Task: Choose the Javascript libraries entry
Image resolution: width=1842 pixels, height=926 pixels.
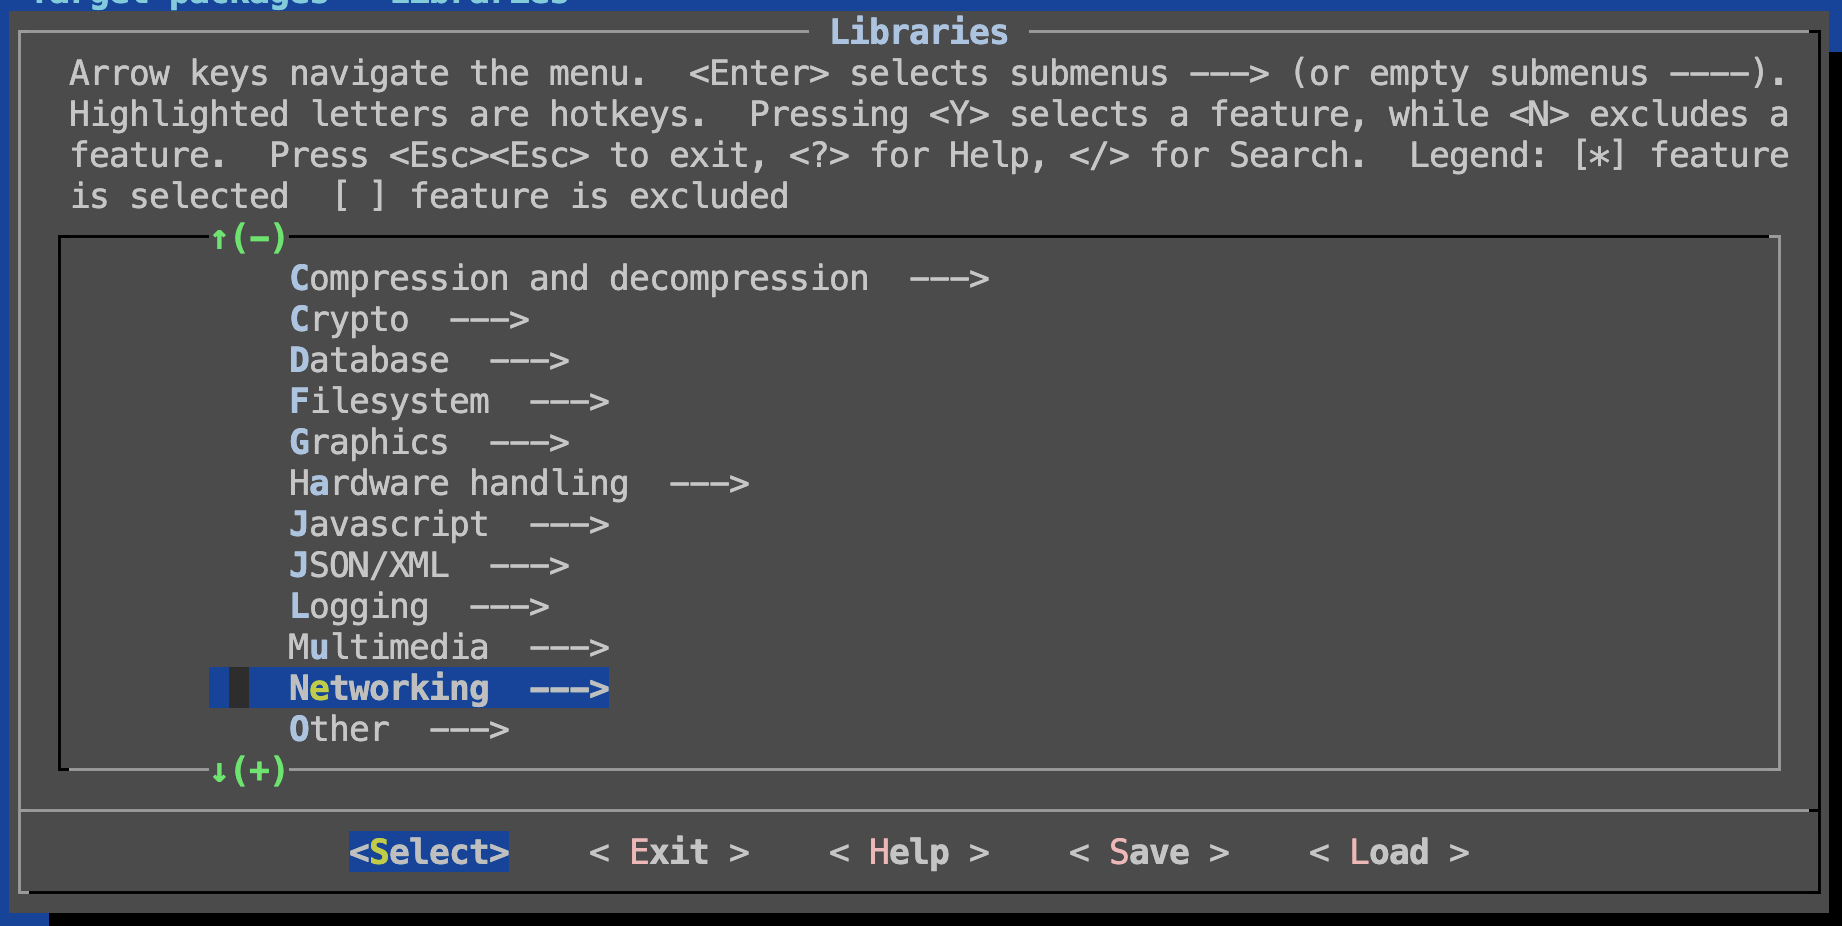Action: [389, 524]
